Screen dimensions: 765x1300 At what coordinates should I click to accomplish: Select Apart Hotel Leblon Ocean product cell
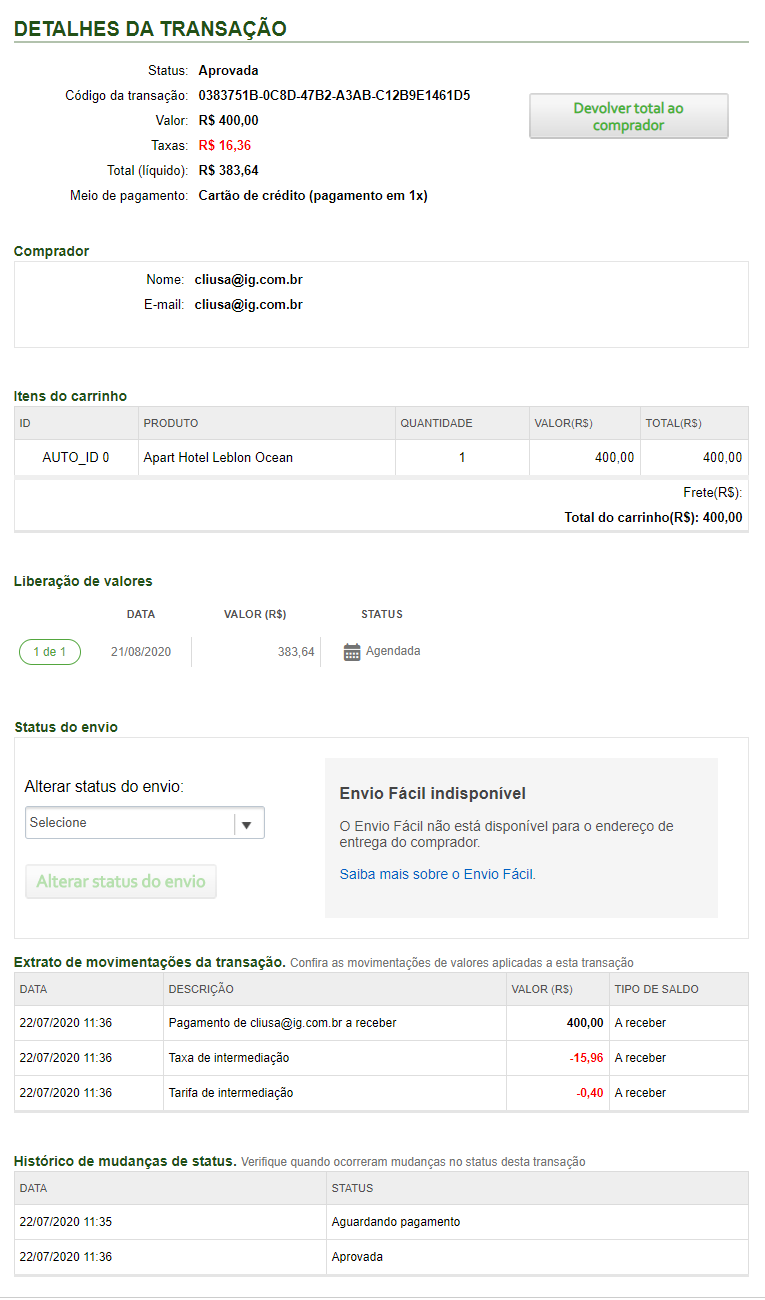point(218,457)
